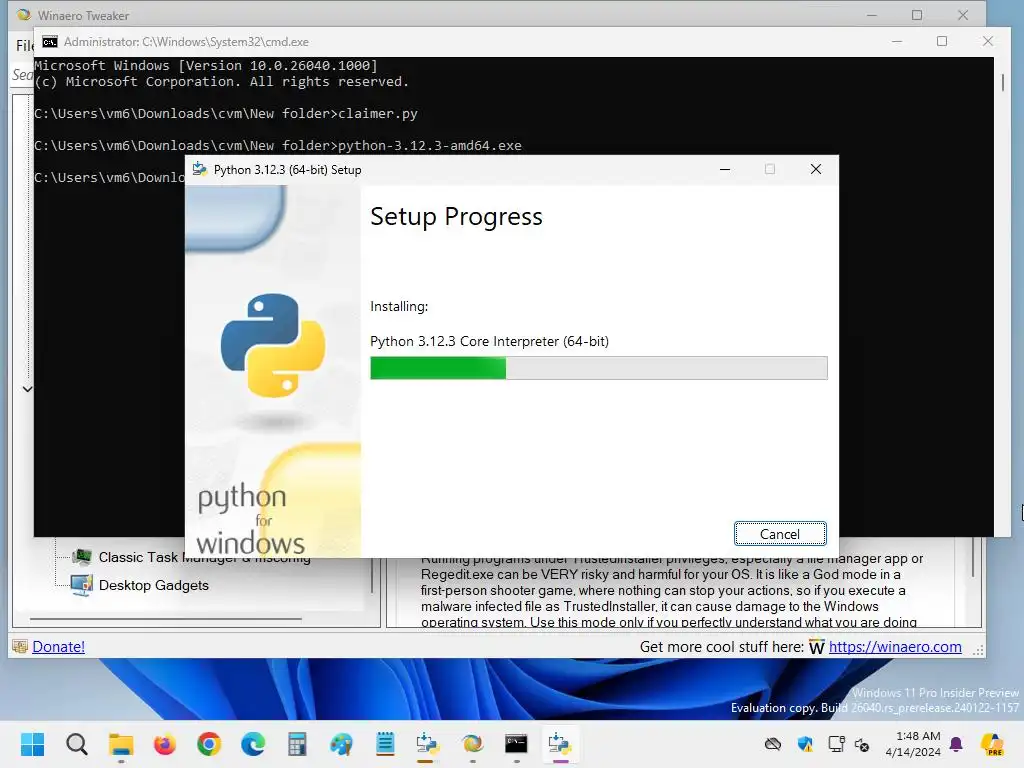1024x768 pixels.
Task: Minimize the Administrator cmd.exe window
Action: click(897, 41)
